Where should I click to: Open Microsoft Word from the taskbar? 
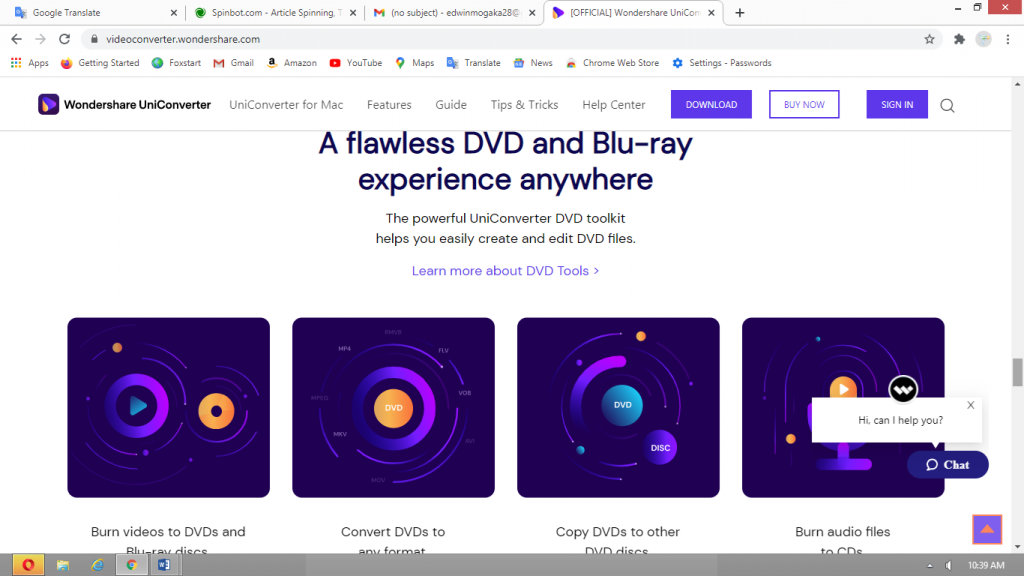pyautogui.click(x=164, y=565)
